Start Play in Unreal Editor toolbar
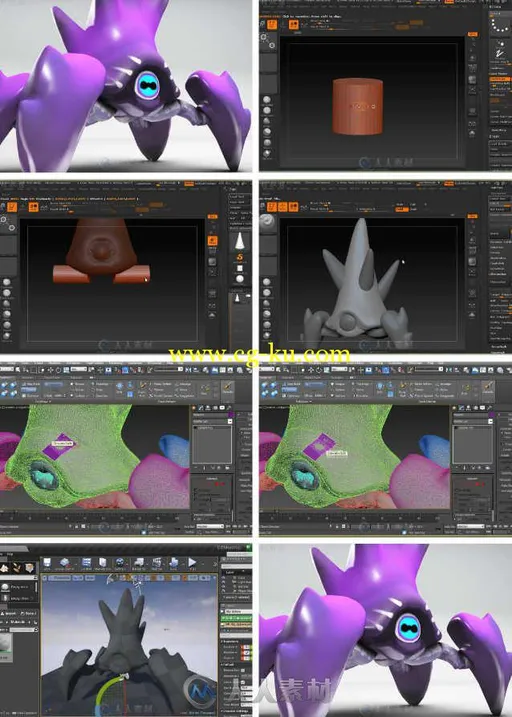This screenshot has width=512, height=717. [x=192, y=562]
